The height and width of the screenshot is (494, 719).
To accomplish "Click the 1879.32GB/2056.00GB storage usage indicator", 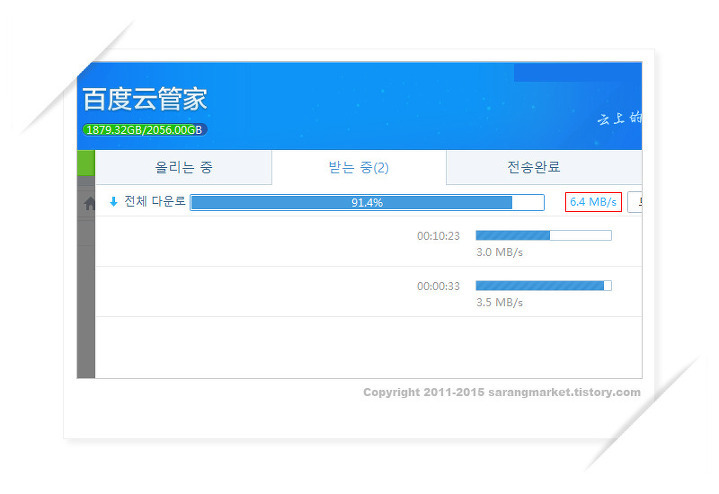I will tap(144, 130).
